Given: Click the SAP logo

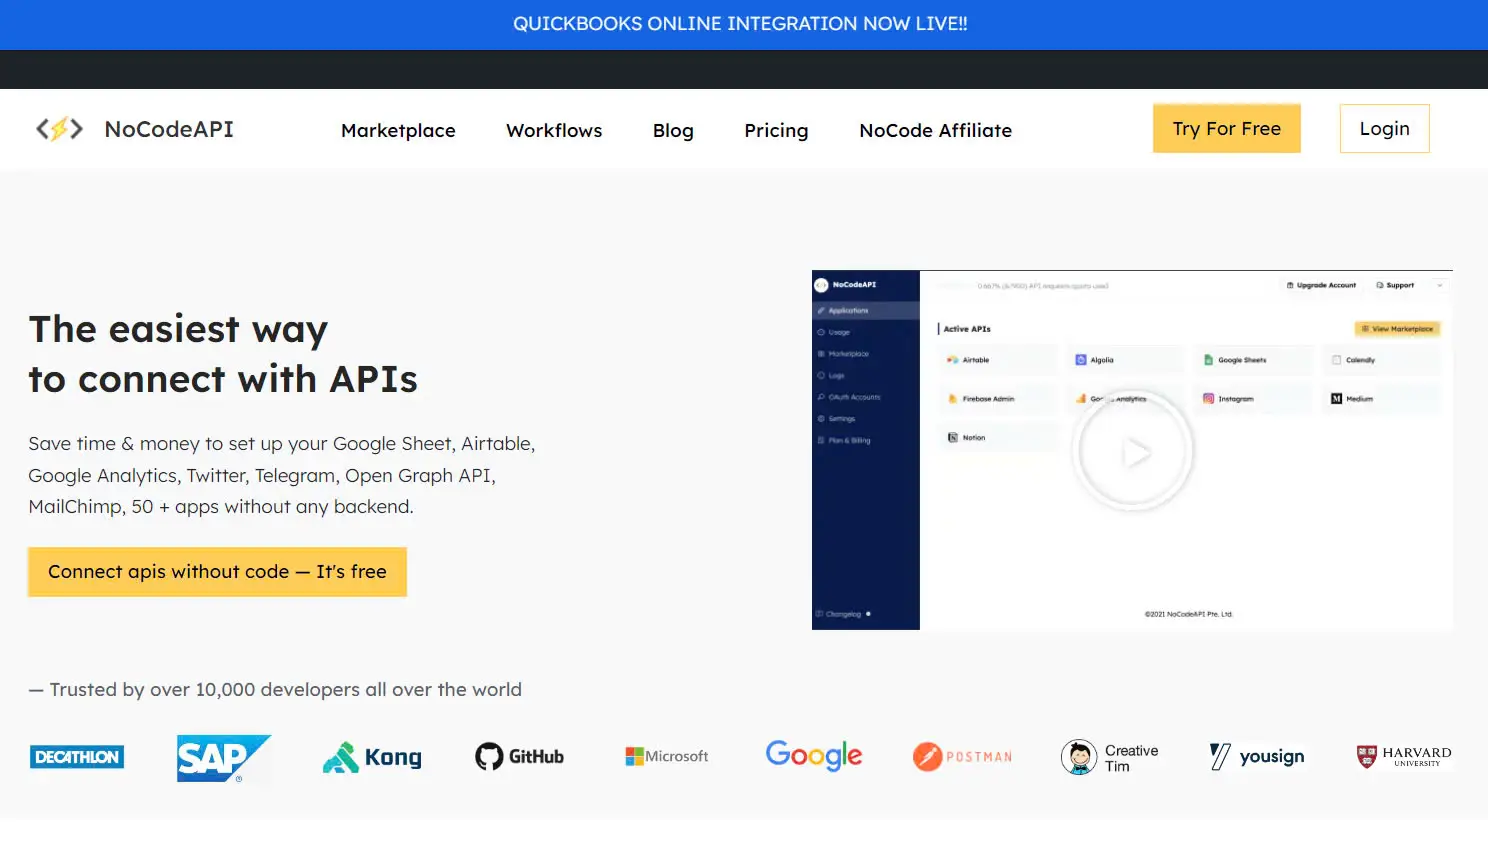Looking at the screenshot, I should (224, 758).
